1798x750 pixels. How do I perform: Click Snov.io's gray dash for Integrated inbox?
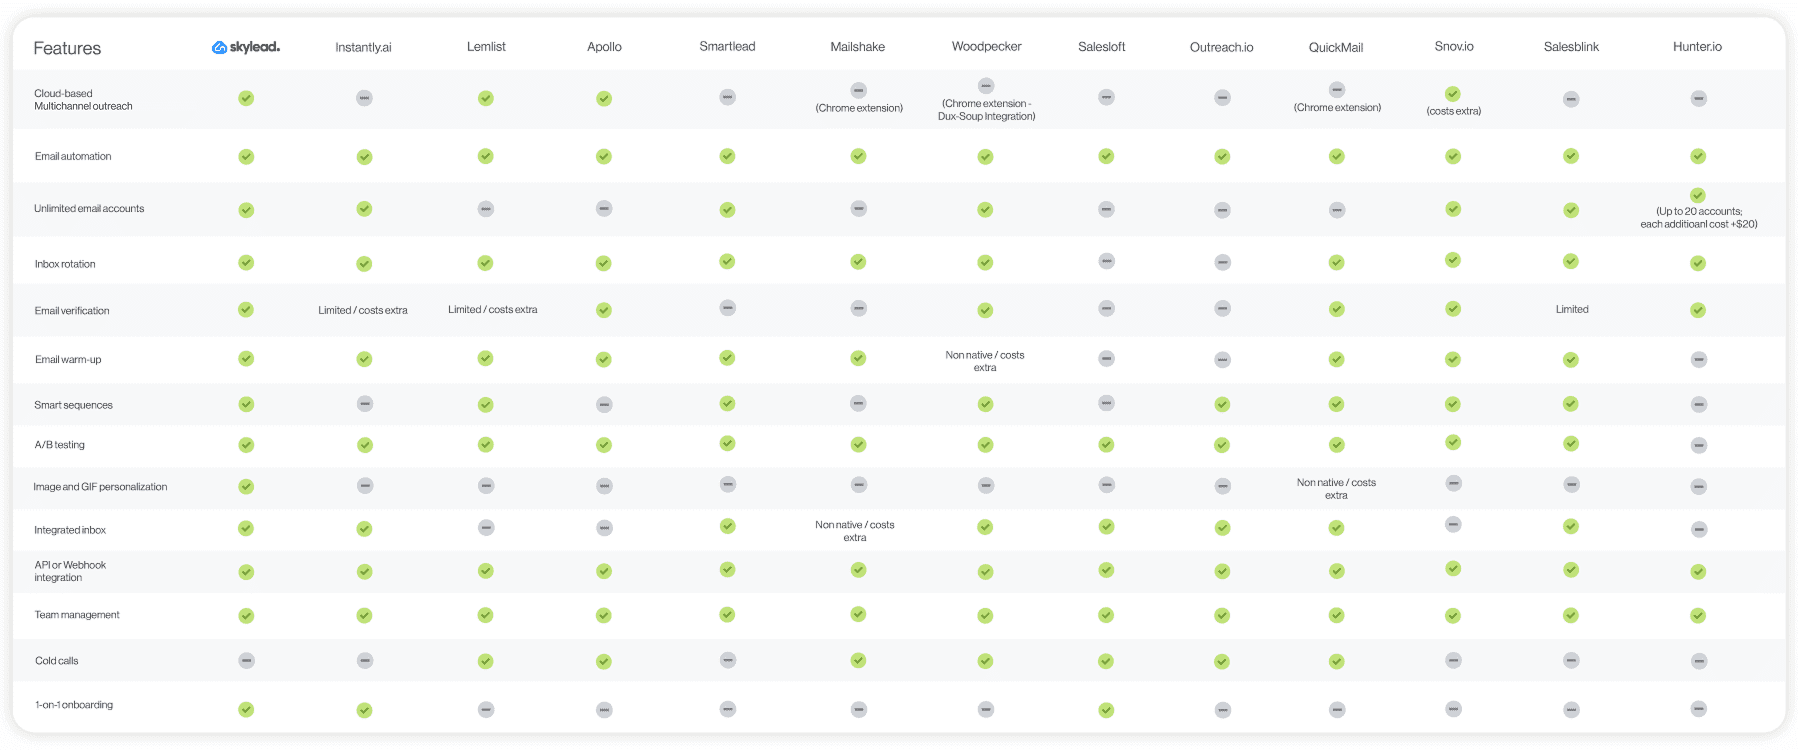pyautogui.click(x=1453, y=525)
